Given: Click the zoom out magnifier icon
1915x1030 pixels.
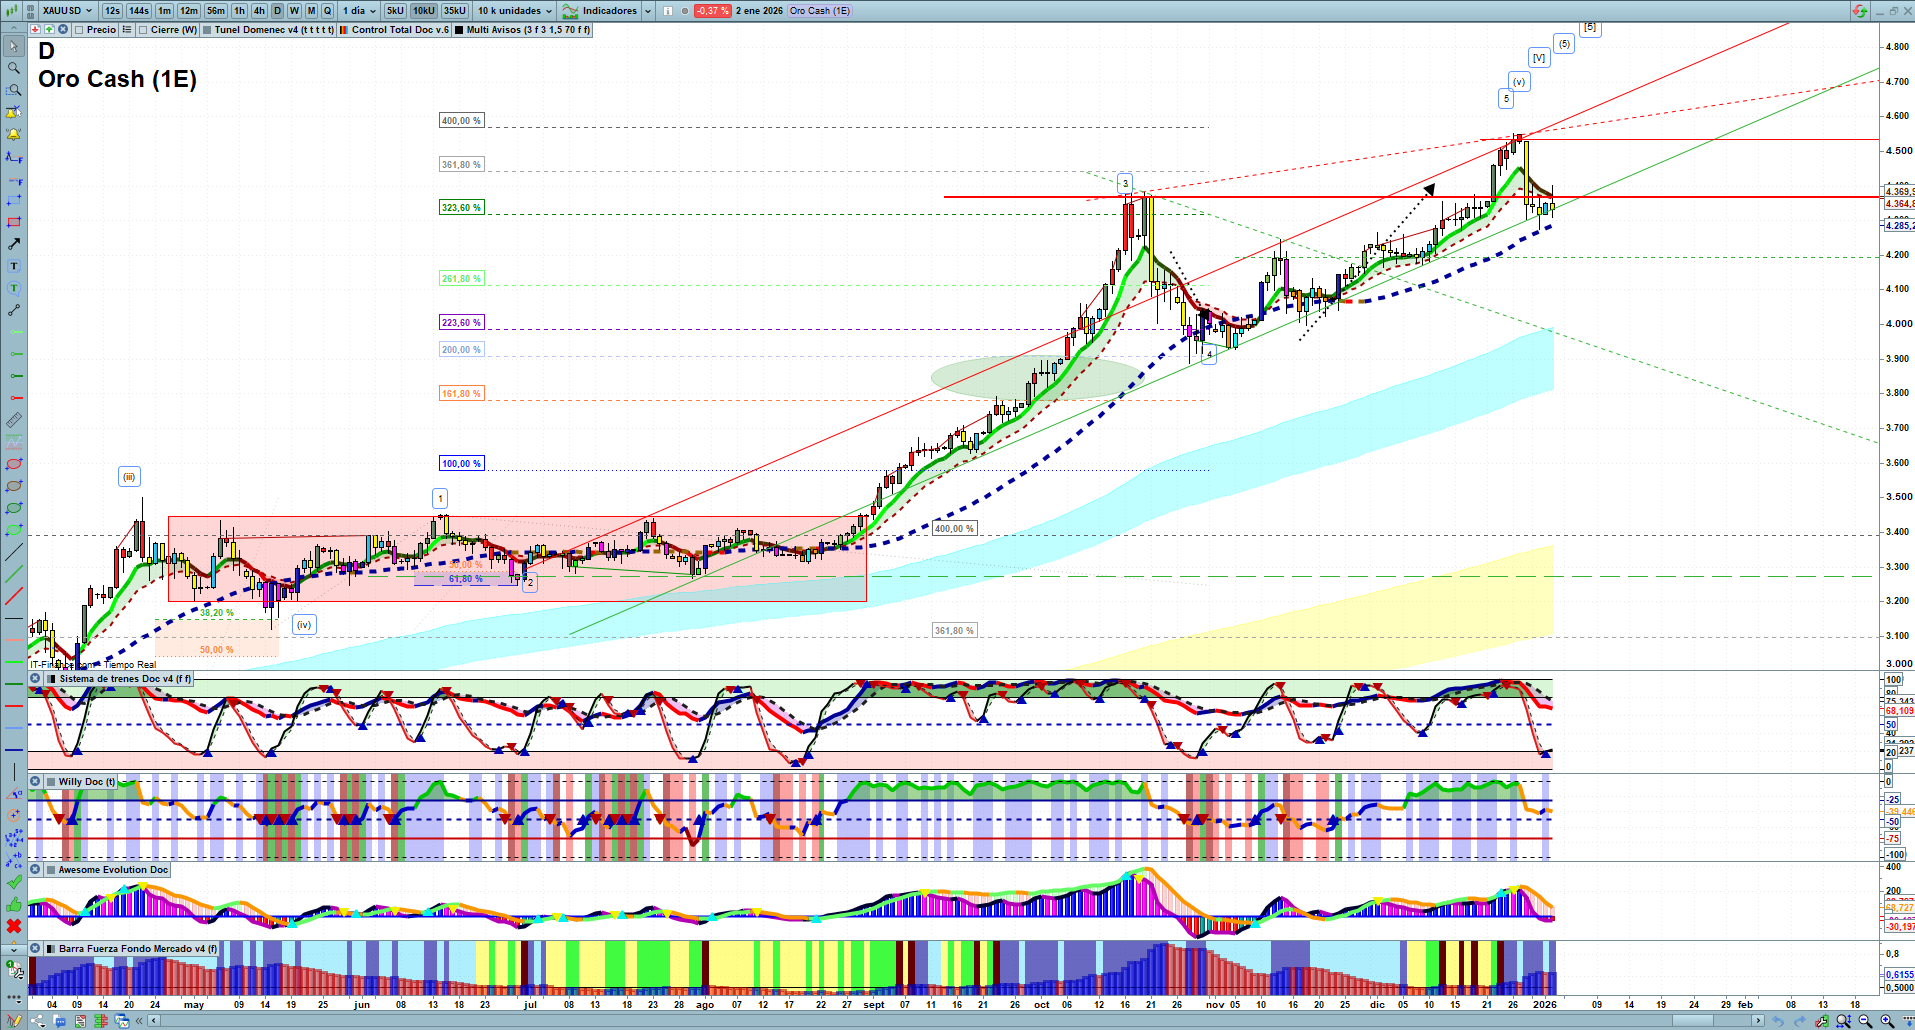Looking at the screenshot, I should click(1865, 1021).
